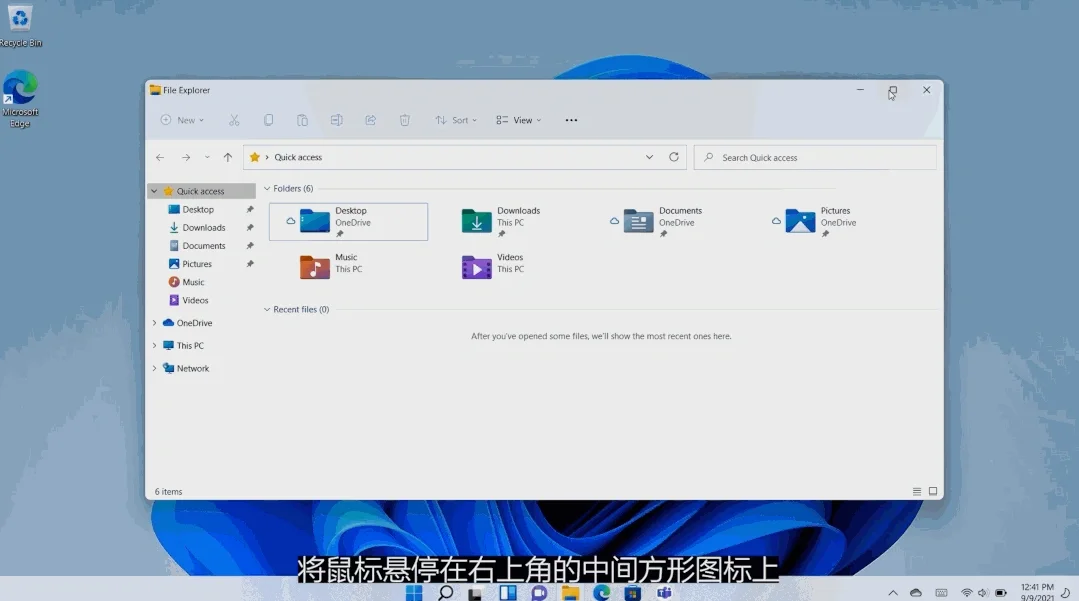Select the Paste icon in the toolbar
Viewport: 1079px width, 601px height.
(x=302, y=119)
